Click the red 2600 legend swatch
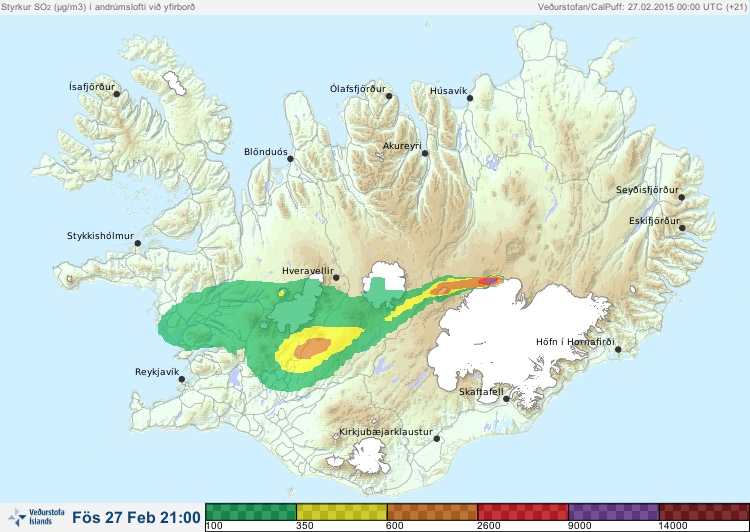Viewport: 750px width, 532px height. [x=523, y=512]
